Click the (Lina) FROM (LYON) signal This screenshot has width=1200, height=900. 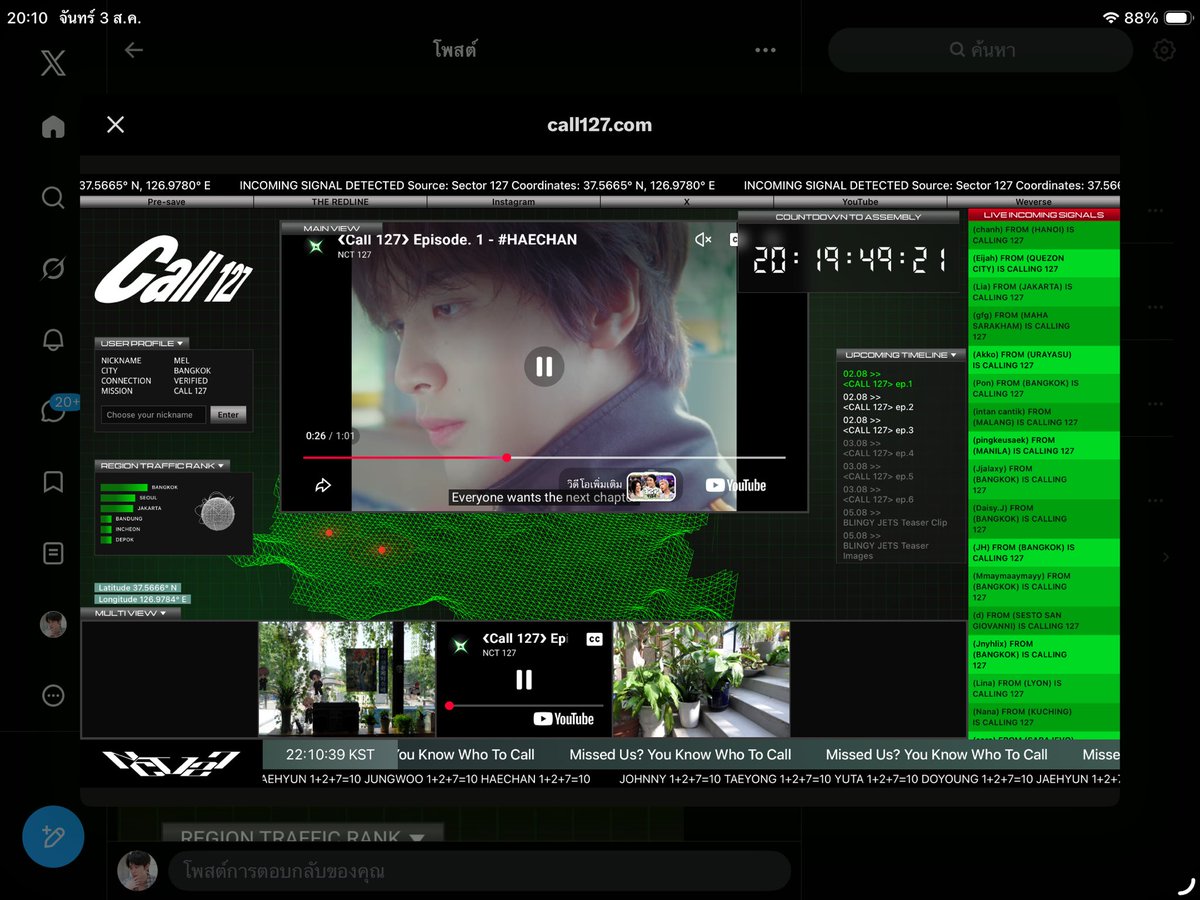coord(1044,689)
